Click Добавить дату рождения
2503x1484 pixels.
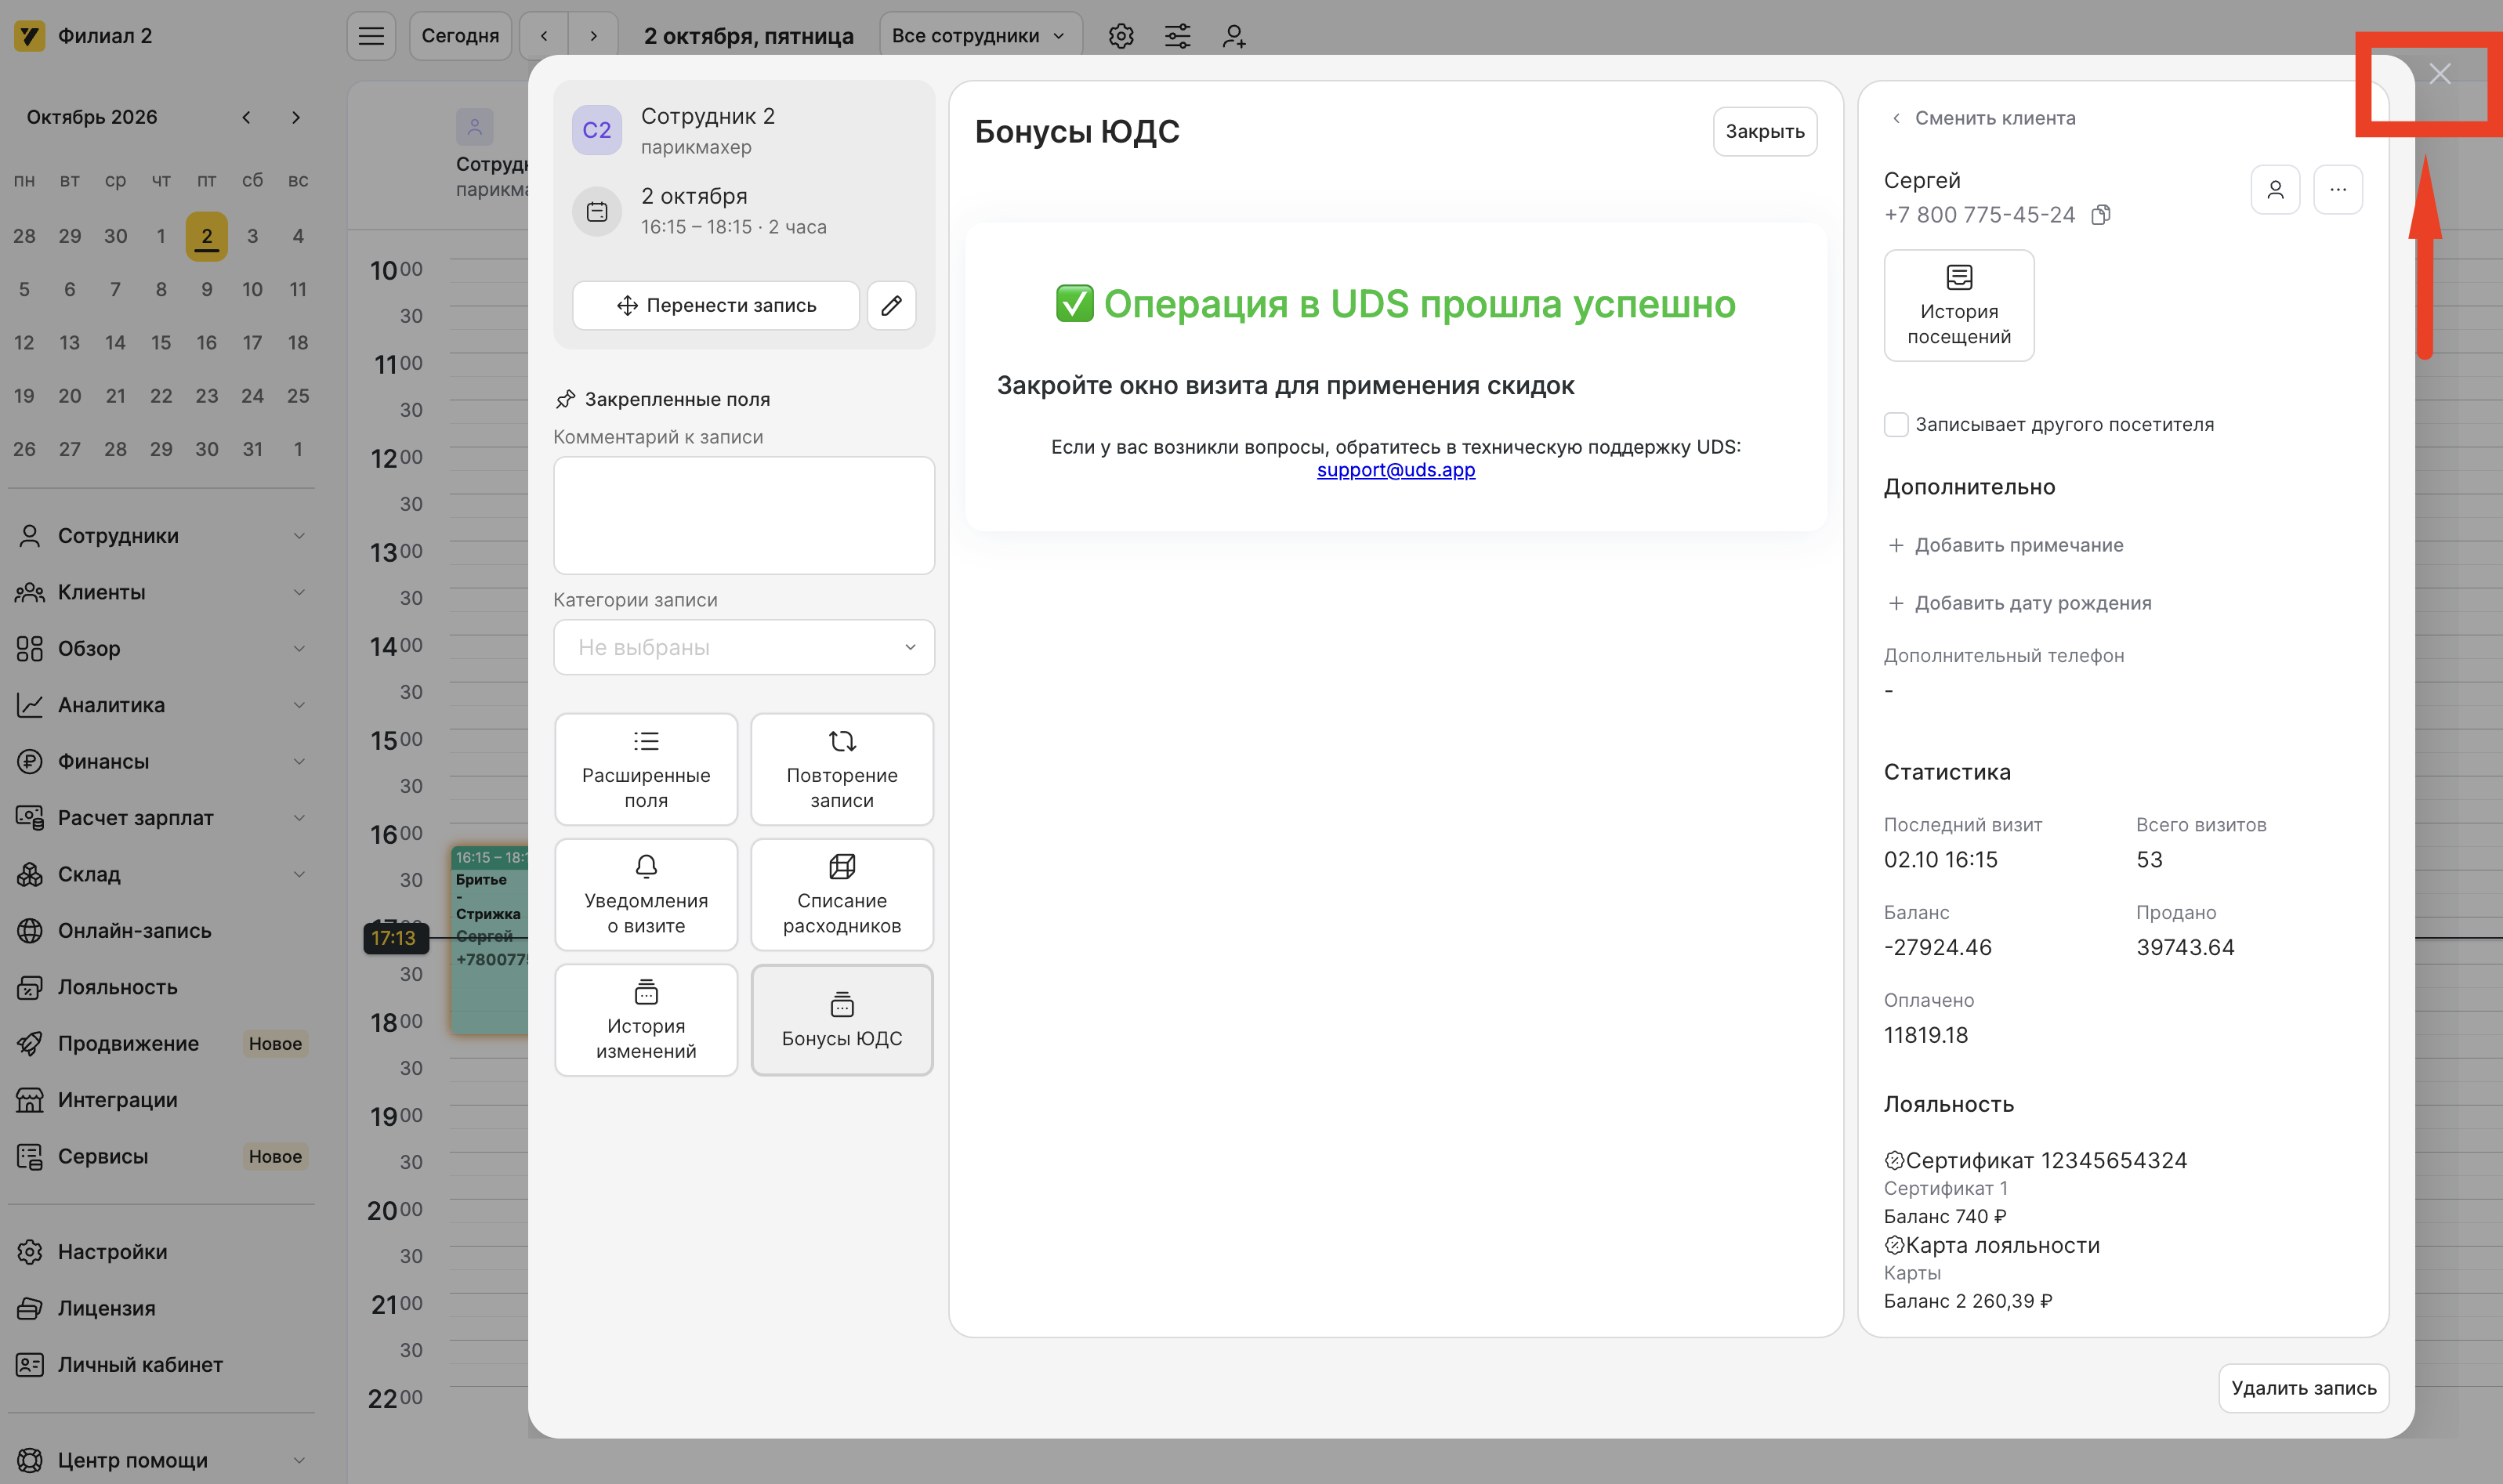[2019, 603]
